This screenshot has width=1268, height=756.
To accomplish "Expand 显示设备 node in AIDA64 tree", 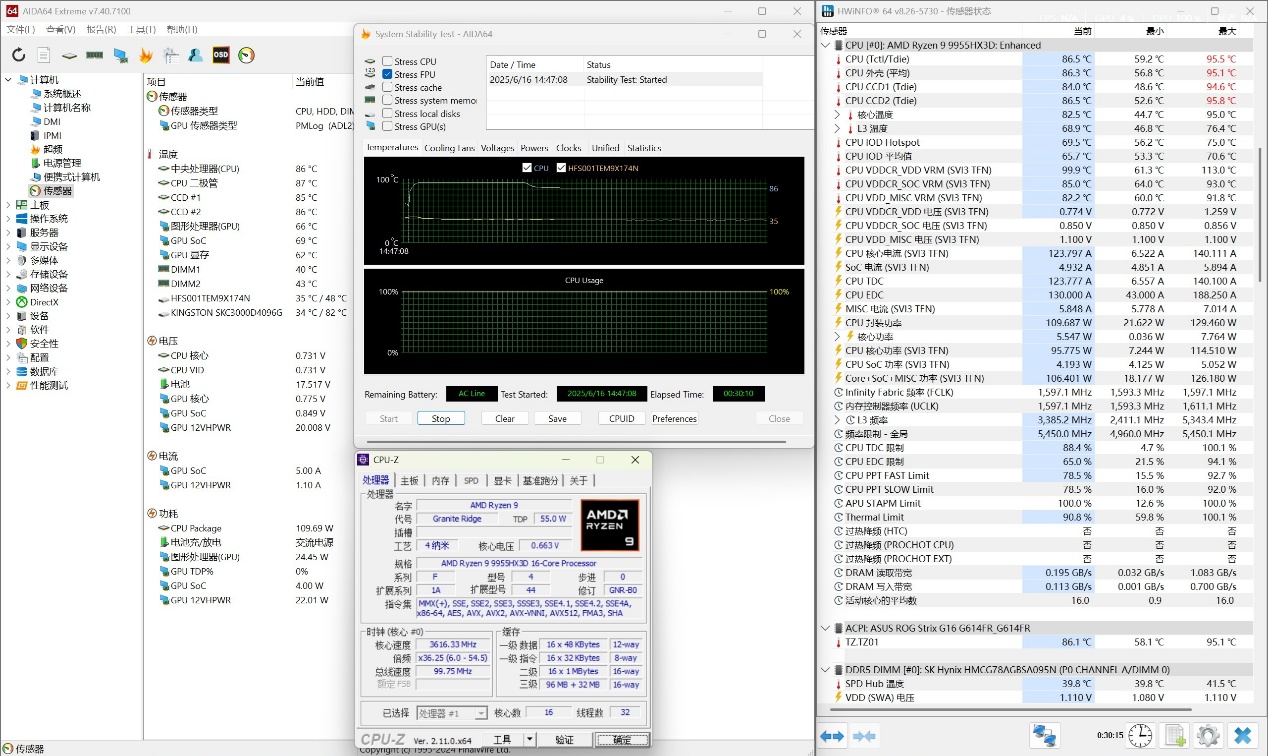I will pyautogui.click(x=9, y=246).
